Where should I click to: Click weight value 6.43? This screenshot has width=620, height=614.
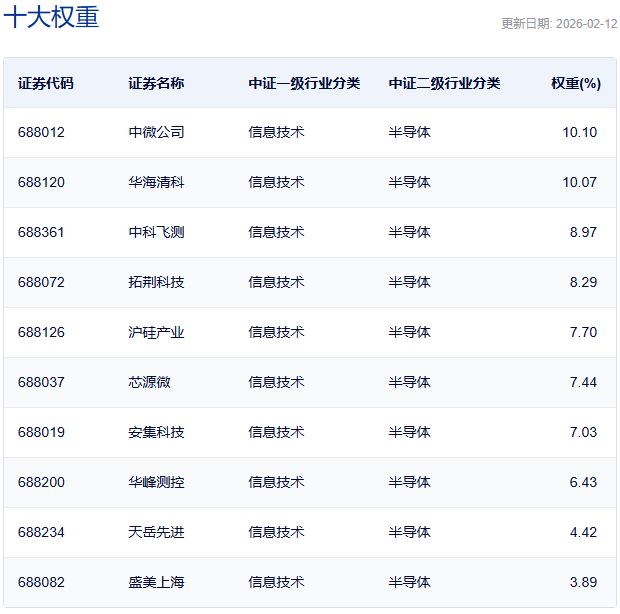(583, 482)
